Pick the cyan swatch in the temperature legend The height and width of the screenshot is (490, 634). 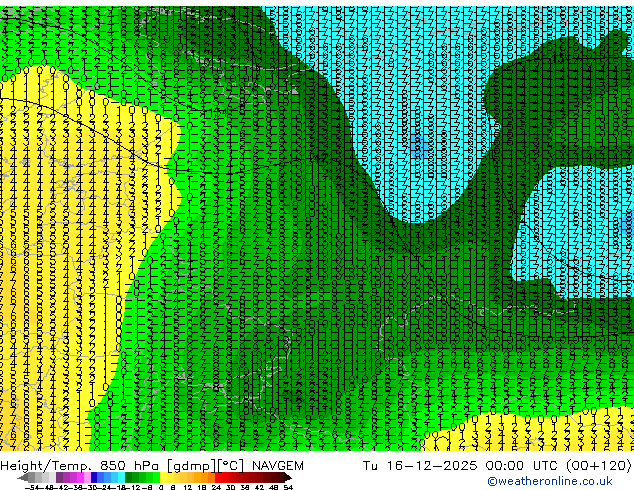point(121,478)
